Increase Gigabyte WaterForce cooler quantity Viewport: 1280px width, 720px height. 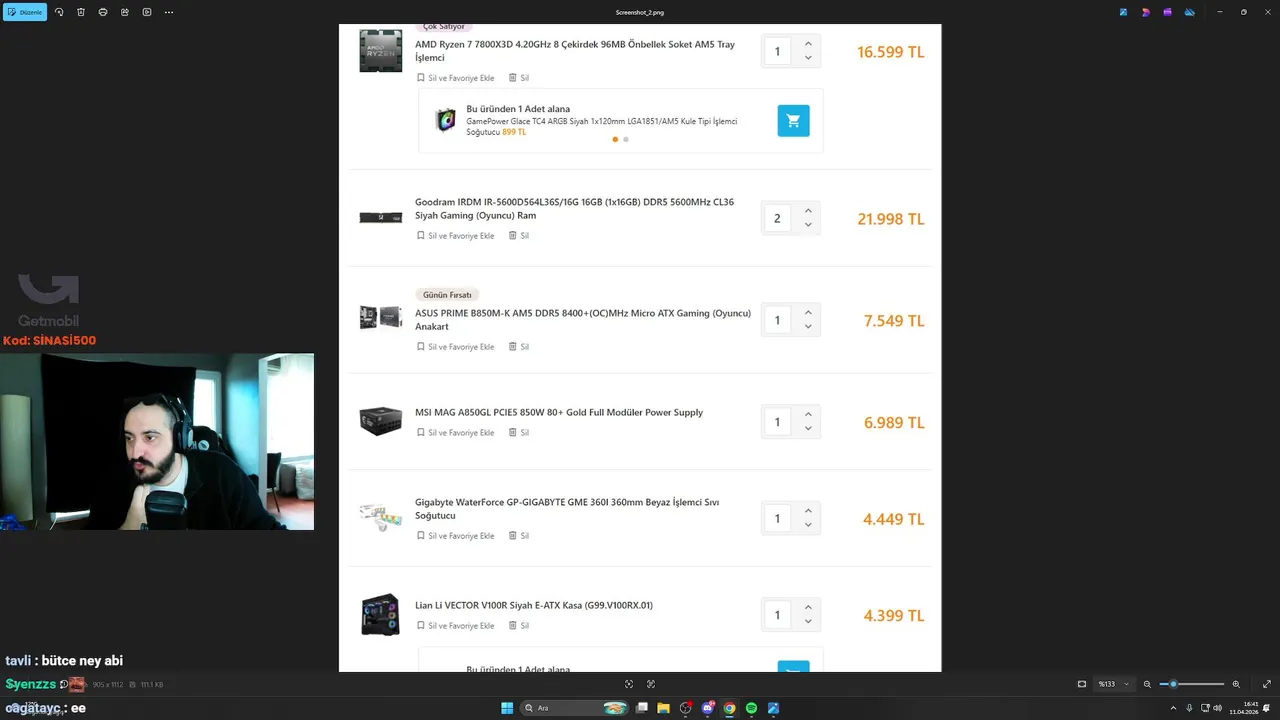tap(808, 511)
